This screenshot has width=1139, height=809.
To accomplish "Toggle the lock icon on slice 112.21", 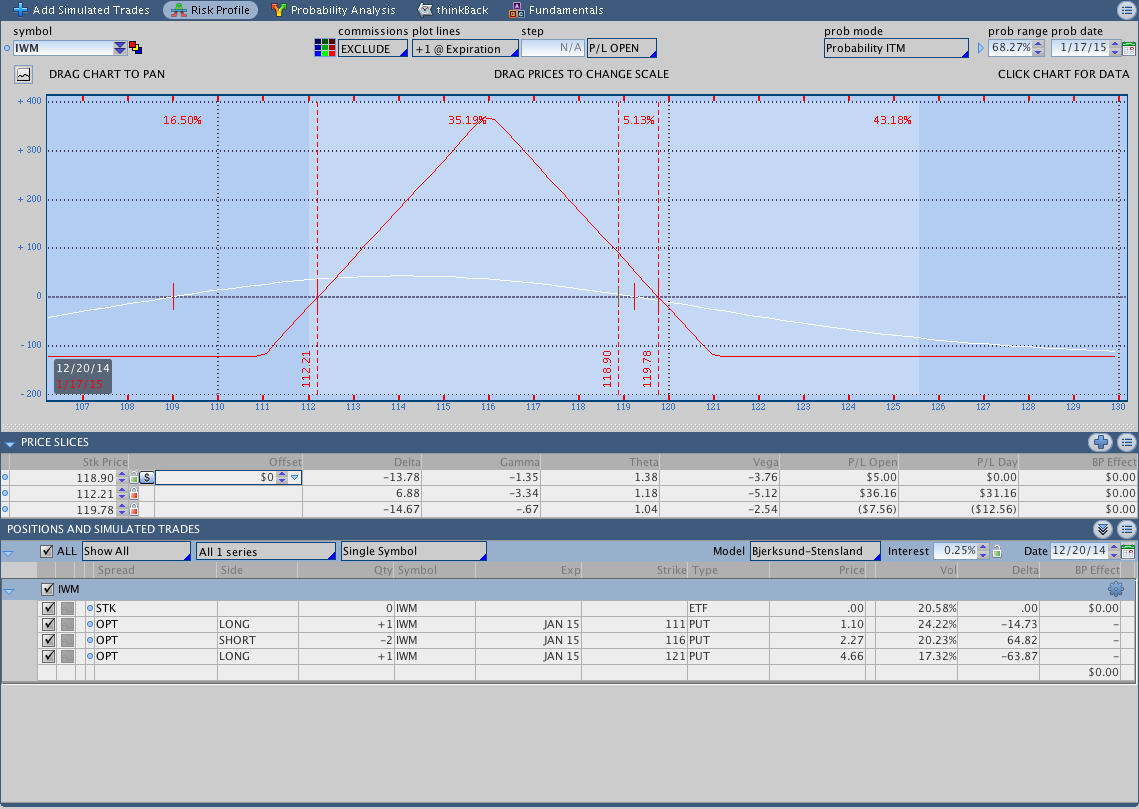I will click(x=134, y=493).
